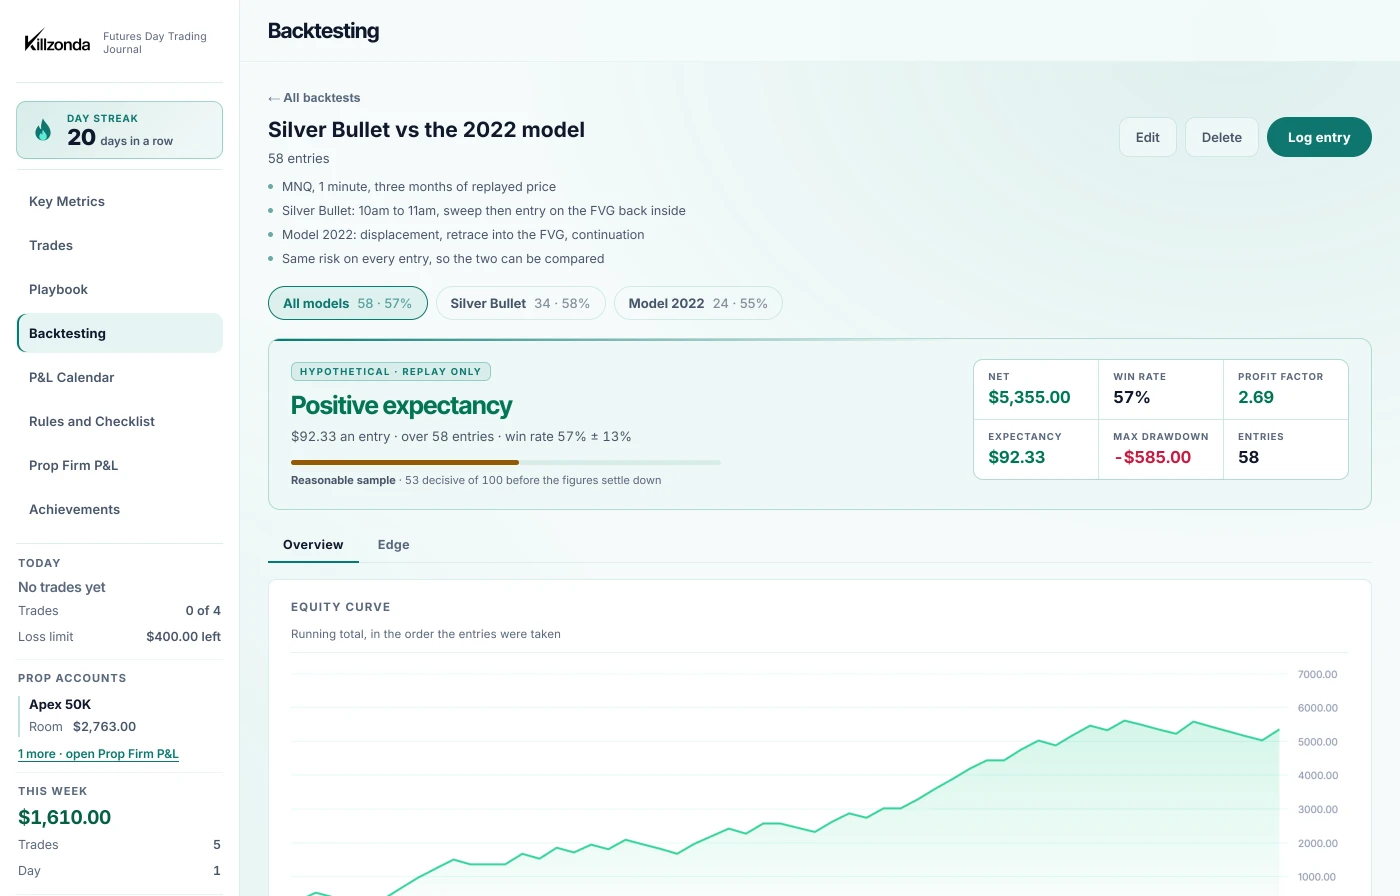Screen dimensions: 1400x896
Task: Go back to All backtests
Action: coord(314,98)
